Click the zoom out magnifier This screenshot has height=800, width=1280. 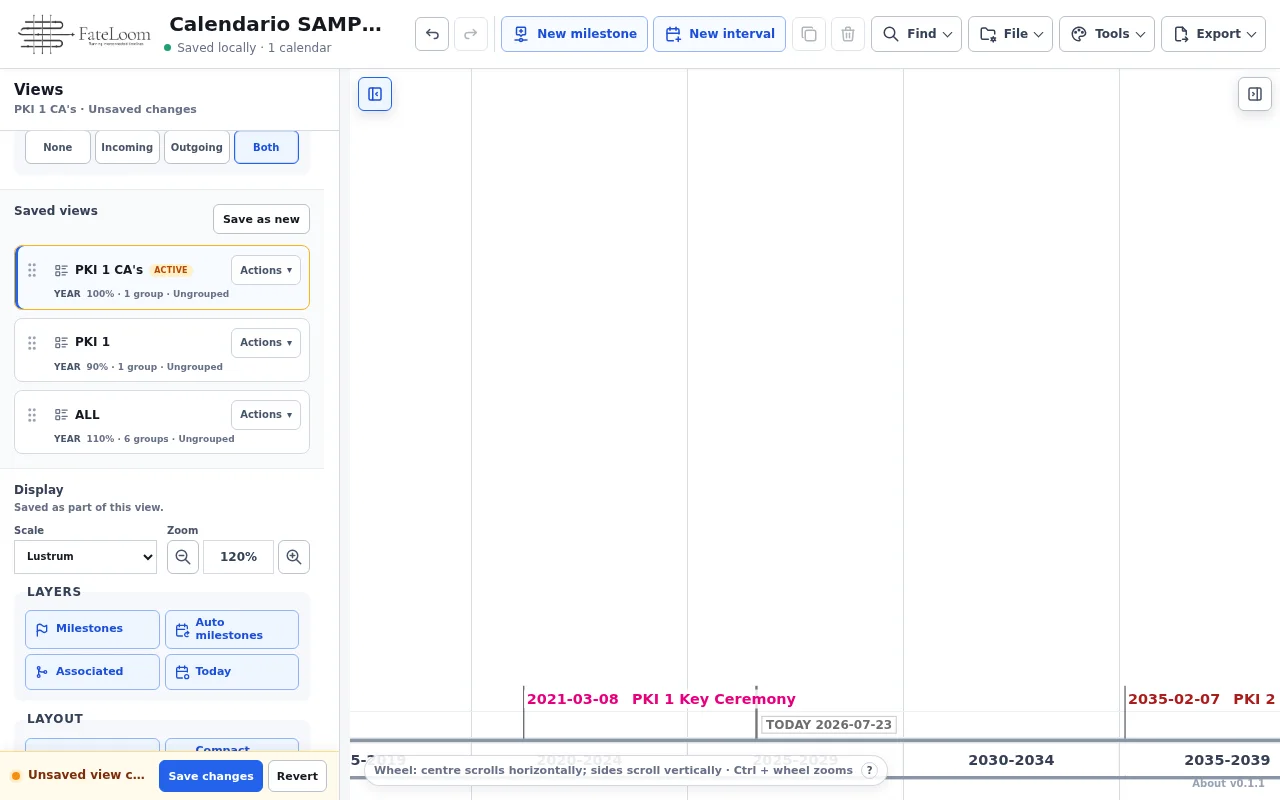click(183, 557)
